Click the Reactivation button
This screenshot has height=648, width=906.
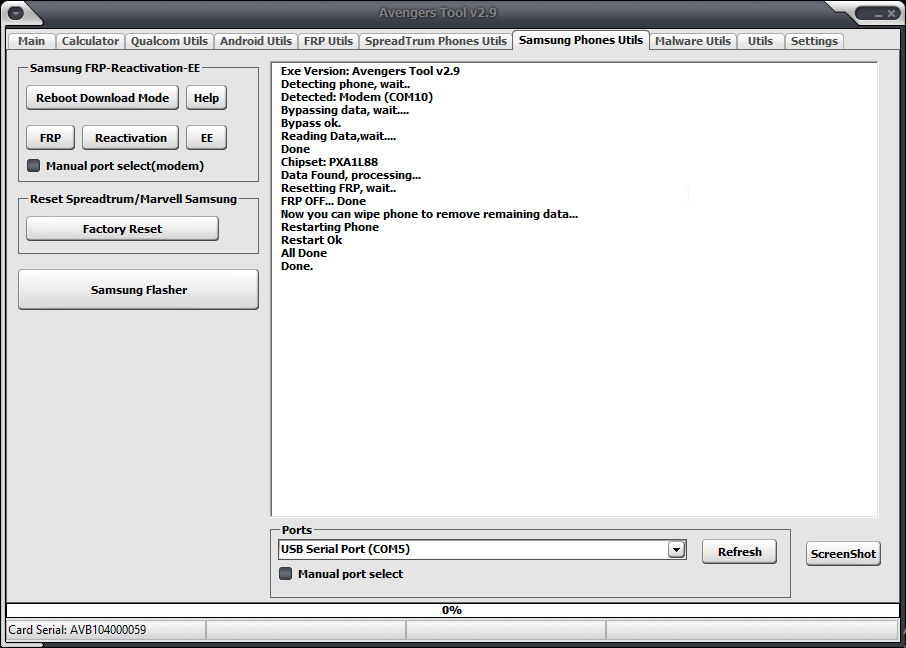click(x=131, y=138)
